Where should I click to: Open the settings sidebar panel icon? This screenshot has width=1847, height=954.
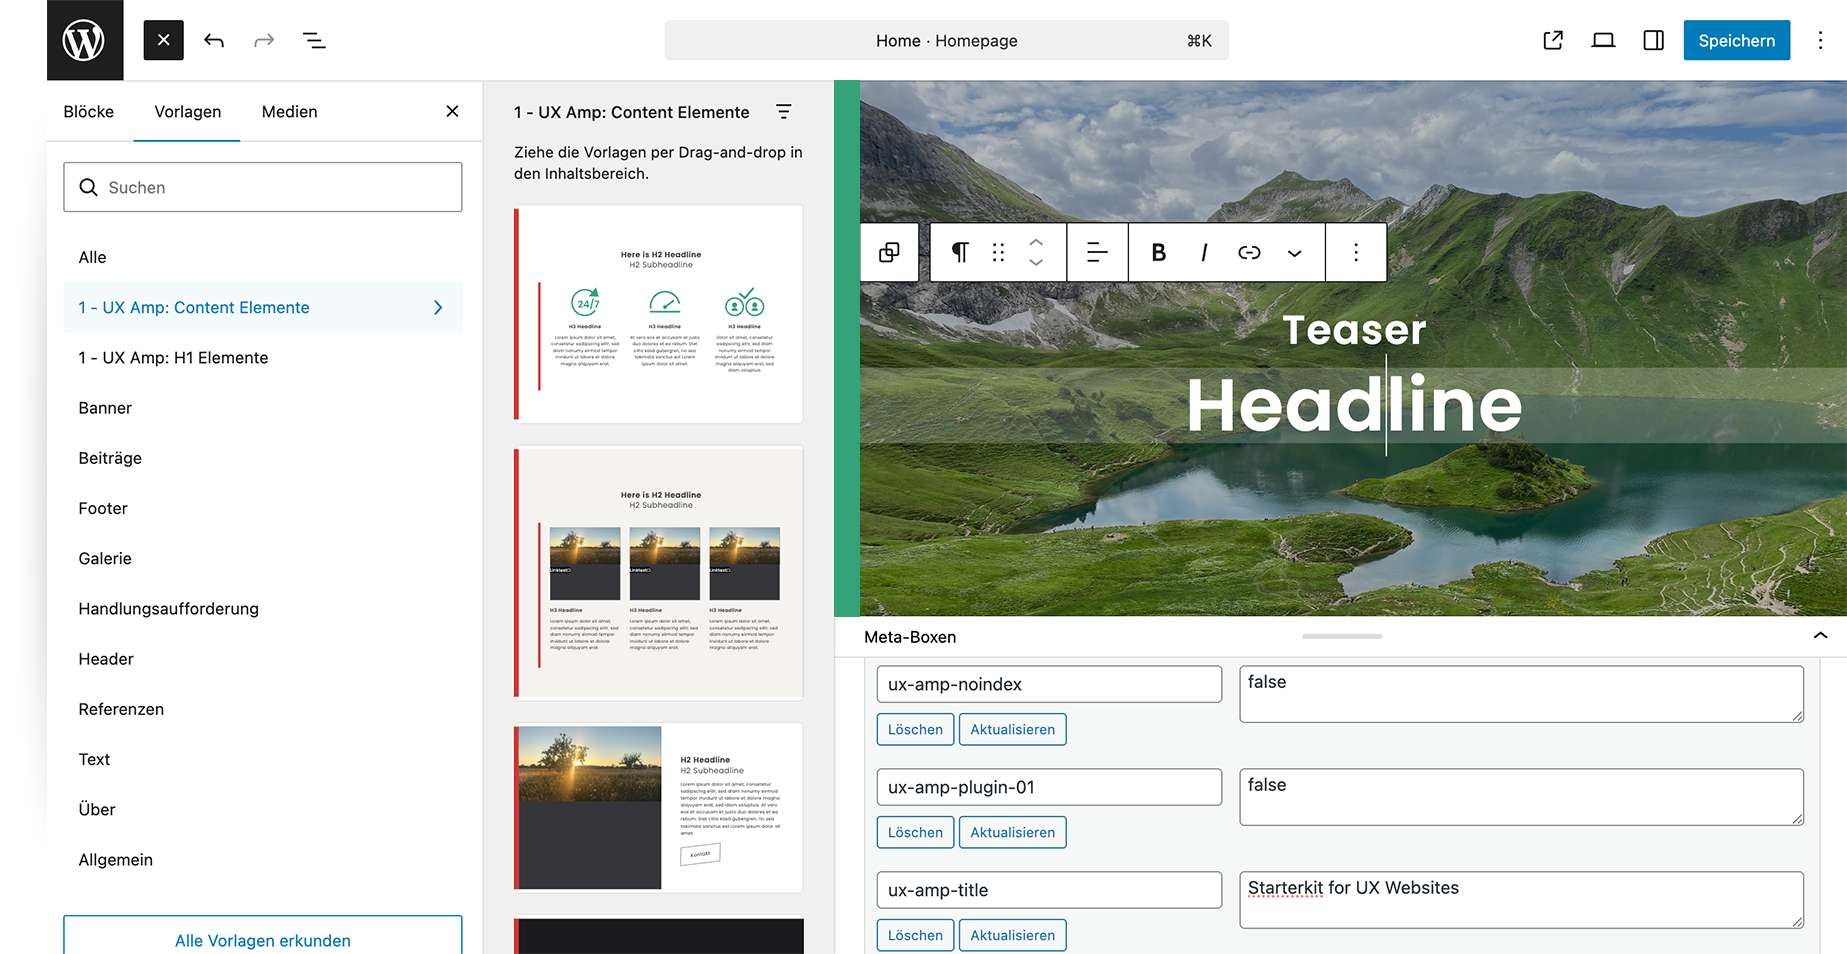(x=1652, y=40)
